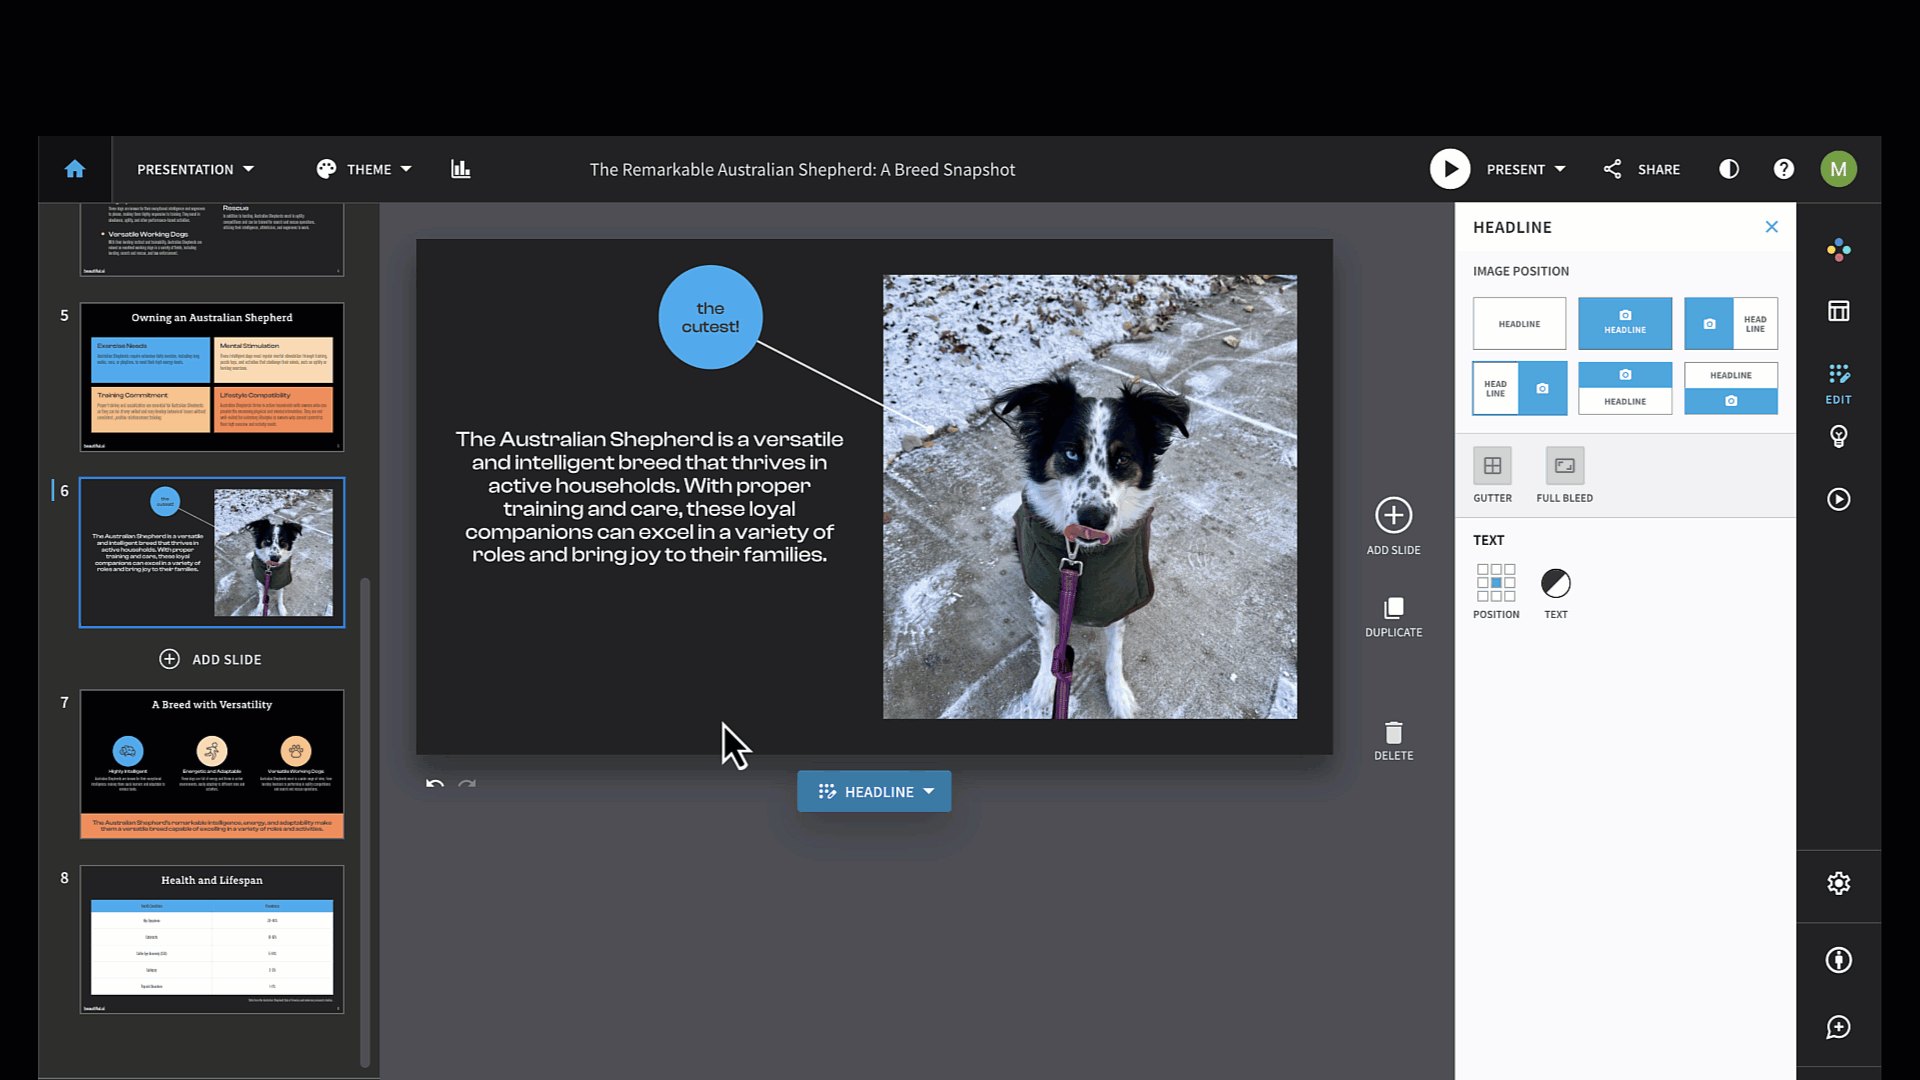The width and height of the screenshot is (1920, 1080).
Task: Select headline-only layout without image
Action: pyautogui.click(x=1519, y=323)
